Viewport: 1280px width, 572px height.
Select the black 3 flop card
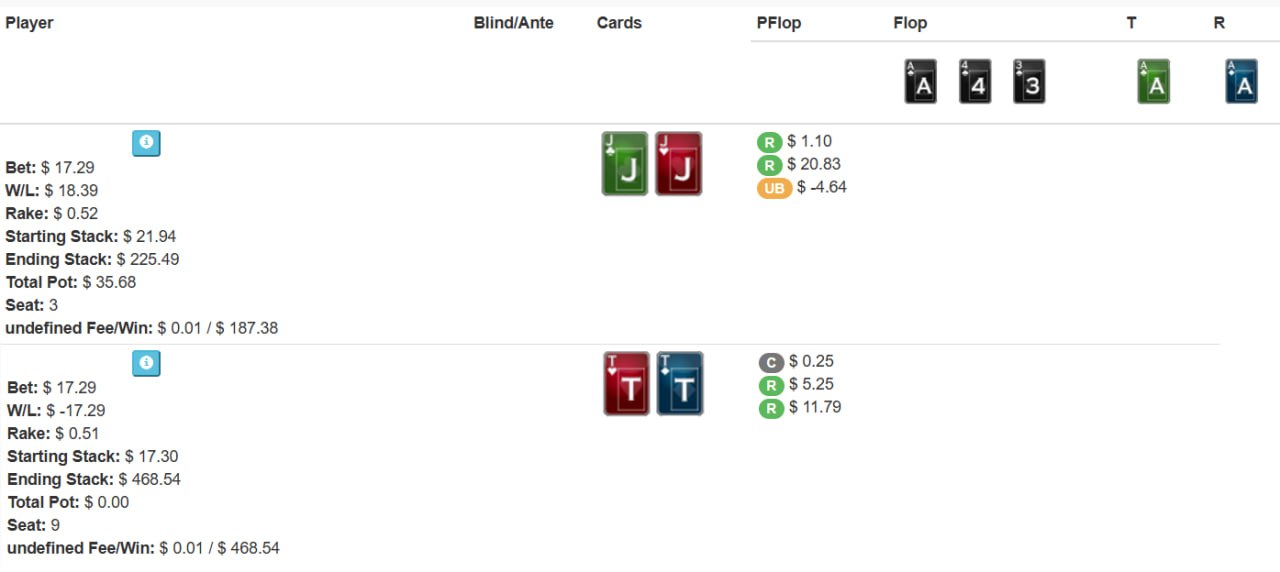tap(1029, 82)
